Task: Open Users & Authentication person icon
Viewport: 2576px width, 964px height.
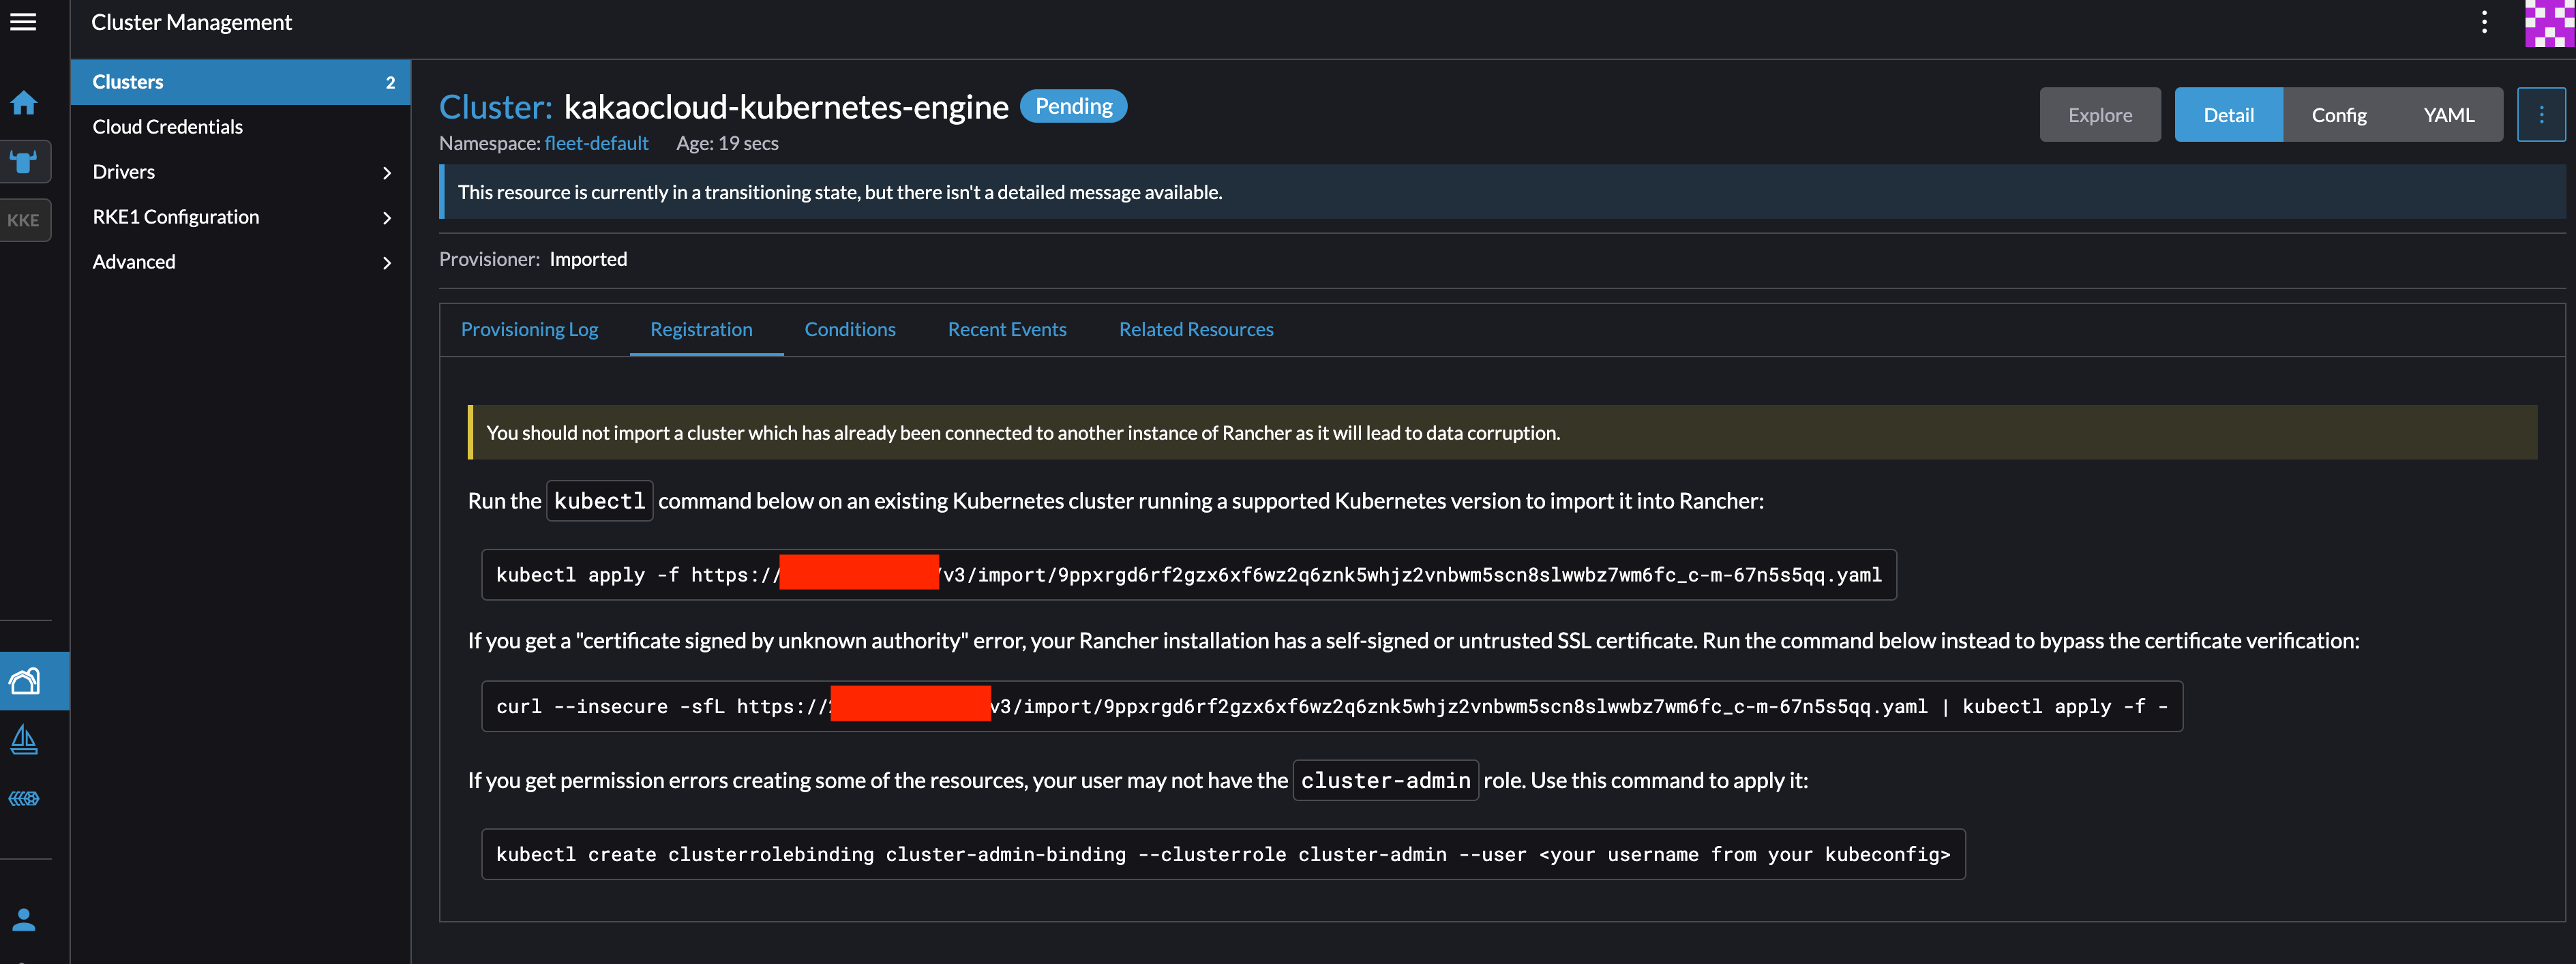Action: pos(24,919)
